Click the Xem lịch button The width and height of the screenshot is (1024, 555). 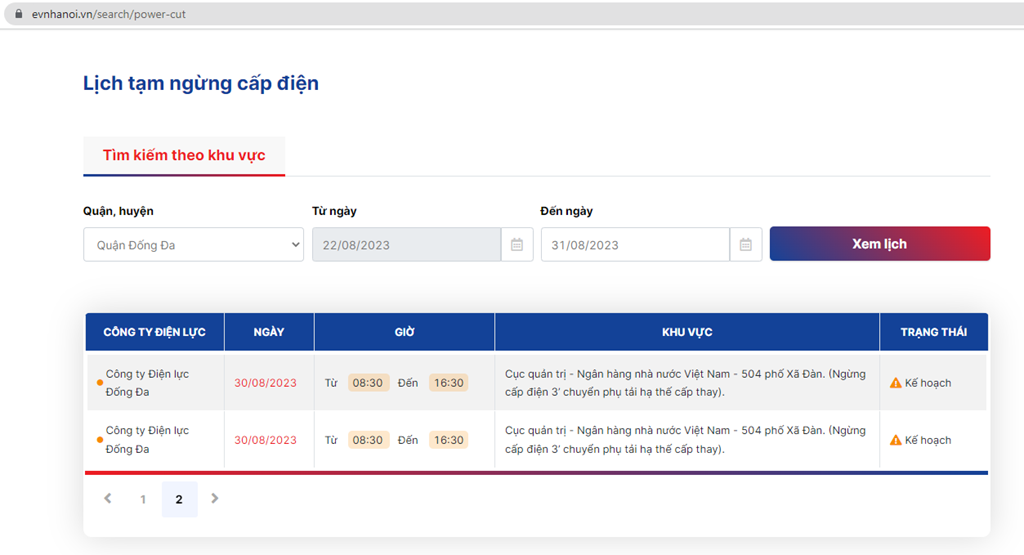(880, 244)
